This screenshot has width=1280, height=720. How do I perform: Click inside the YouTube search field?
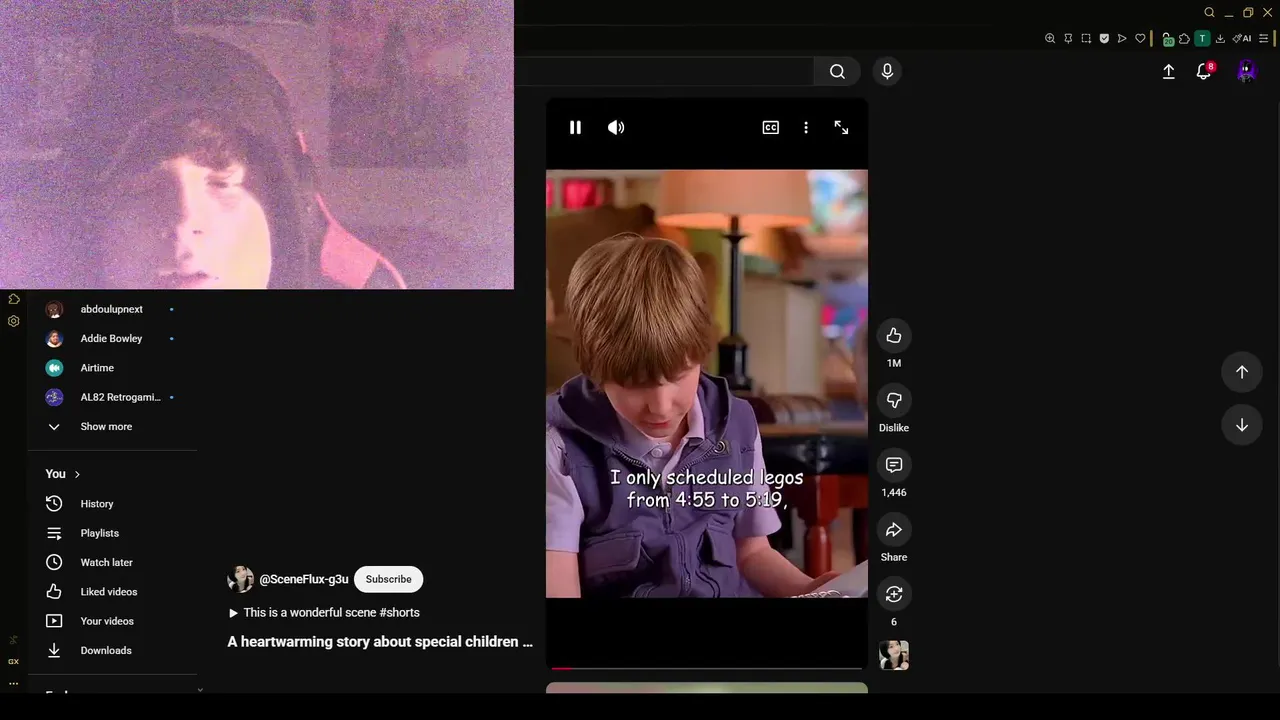click(664, 71)
